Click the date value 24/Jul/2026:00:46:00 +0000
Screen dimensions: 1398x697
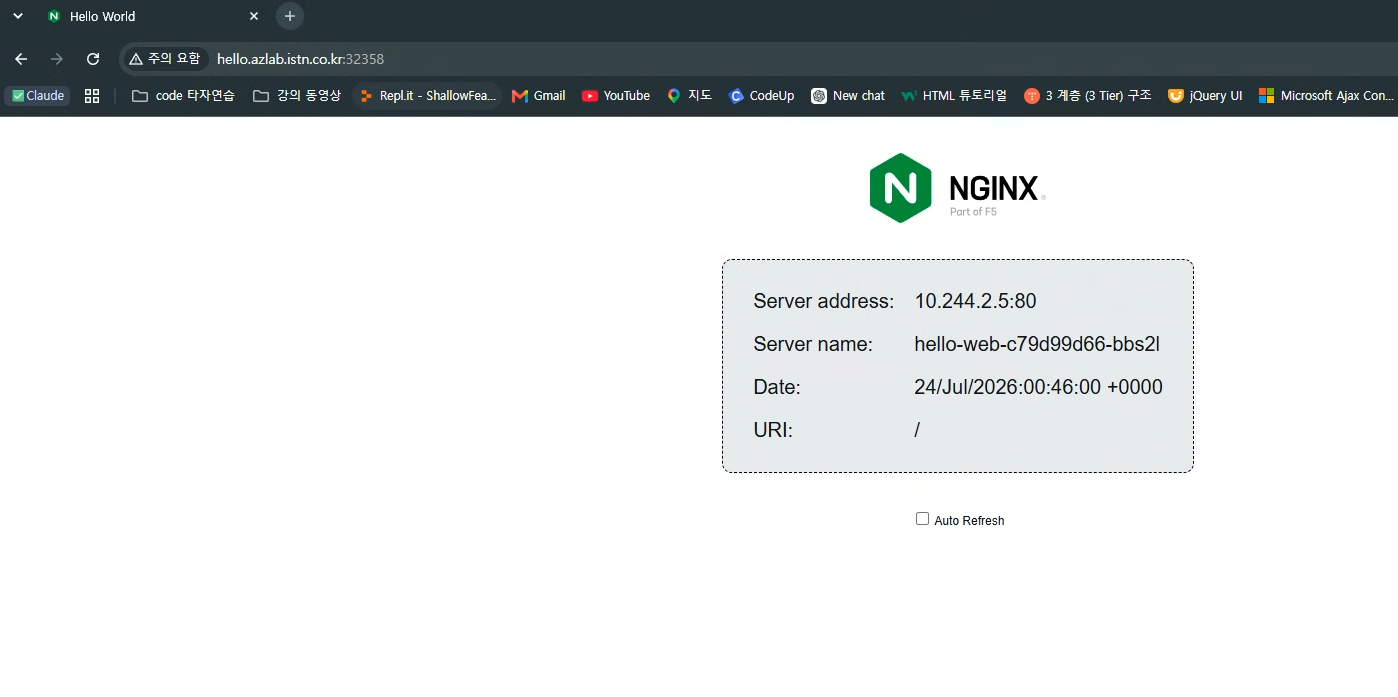(x=1038, y=387)
